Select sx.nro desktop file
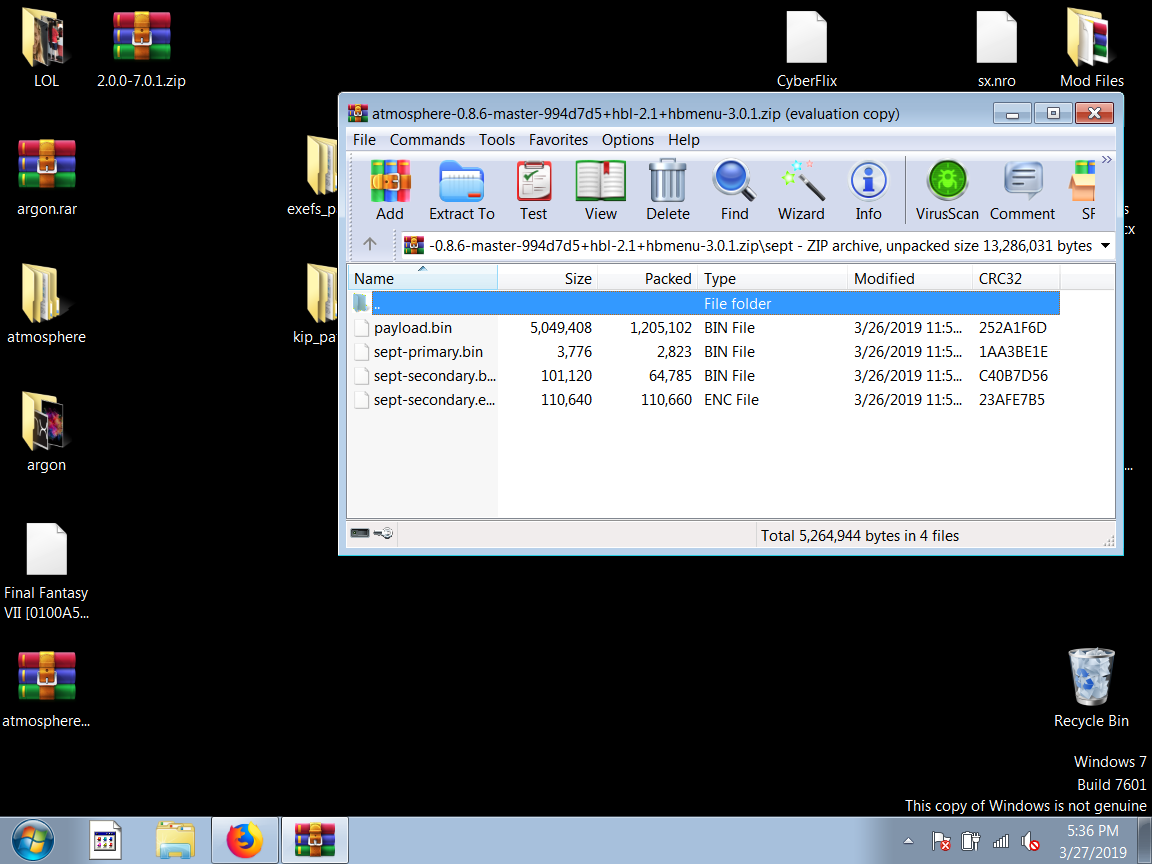The height and width of the screenshot is (864, 1152). coord(996,48)
